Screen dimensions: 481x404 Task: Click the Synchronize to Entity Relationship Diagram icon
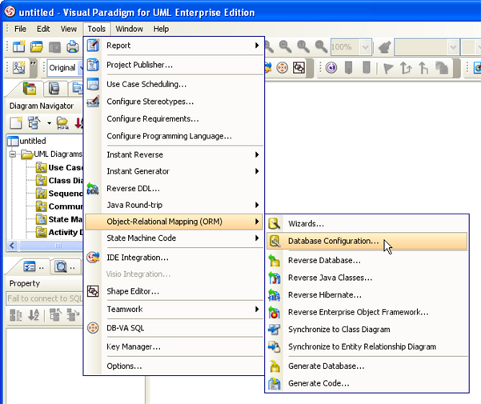(274, 347)
